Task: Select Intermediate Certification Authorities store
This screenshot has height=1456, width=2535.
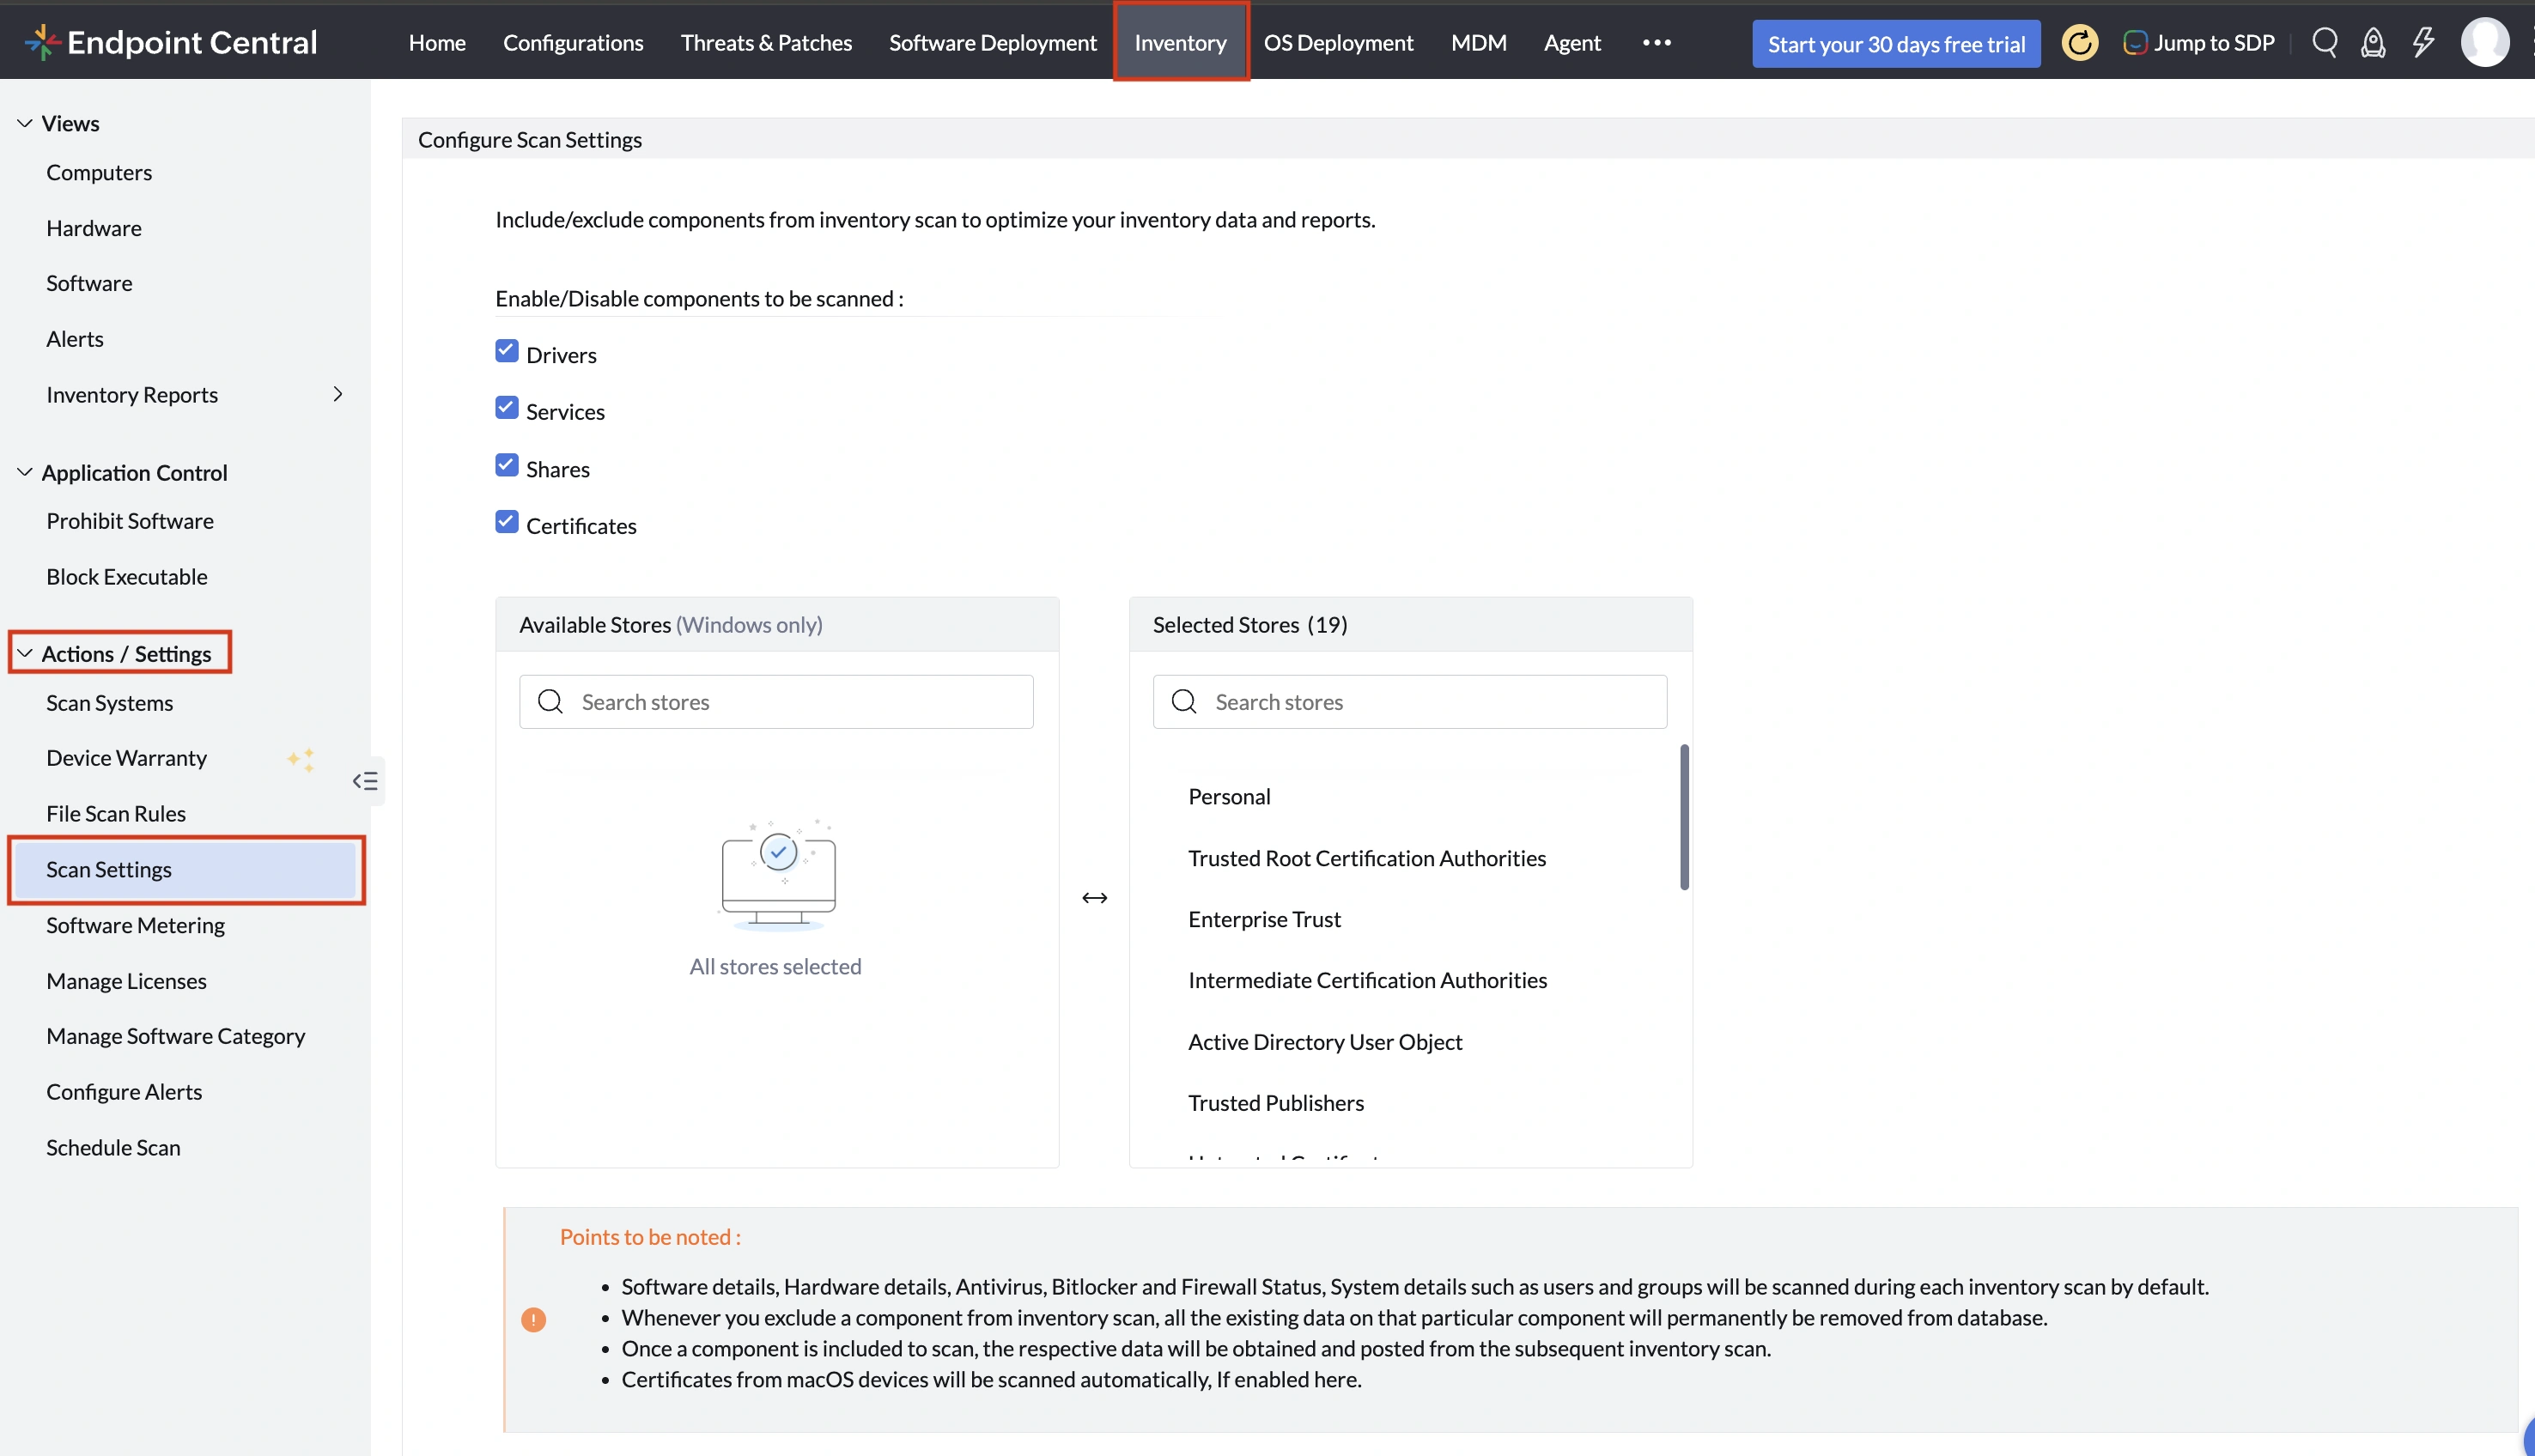Action: click(1367, 980)
